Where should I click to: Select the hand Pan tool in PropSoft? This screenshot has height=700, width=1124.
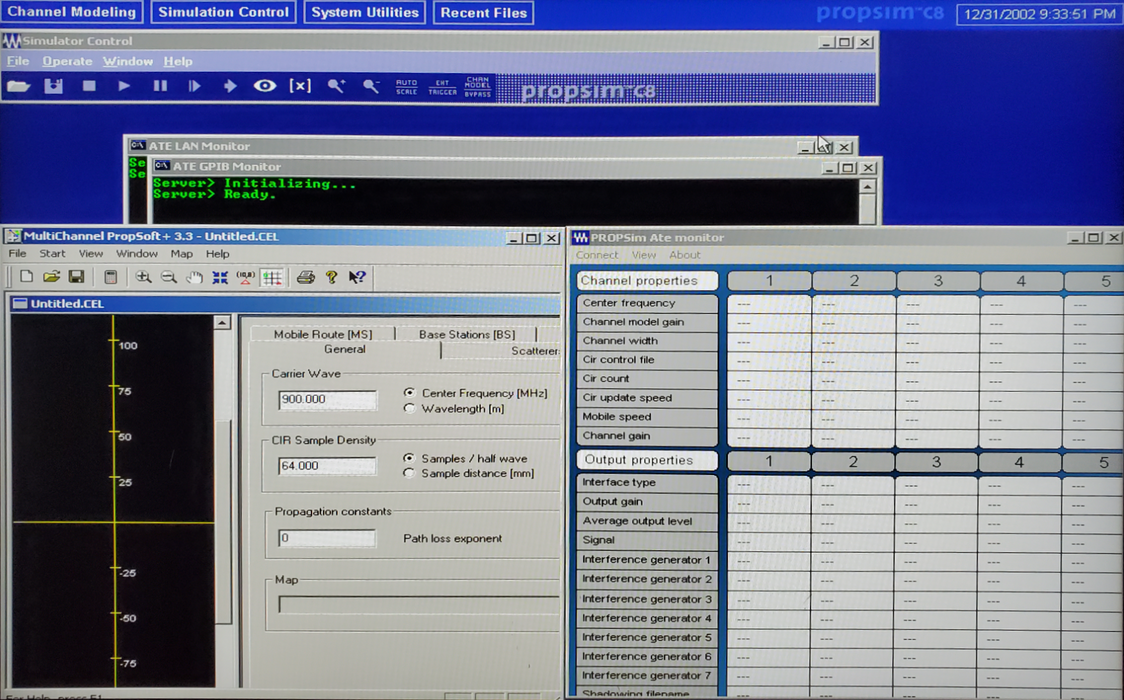tap(194, 277)
